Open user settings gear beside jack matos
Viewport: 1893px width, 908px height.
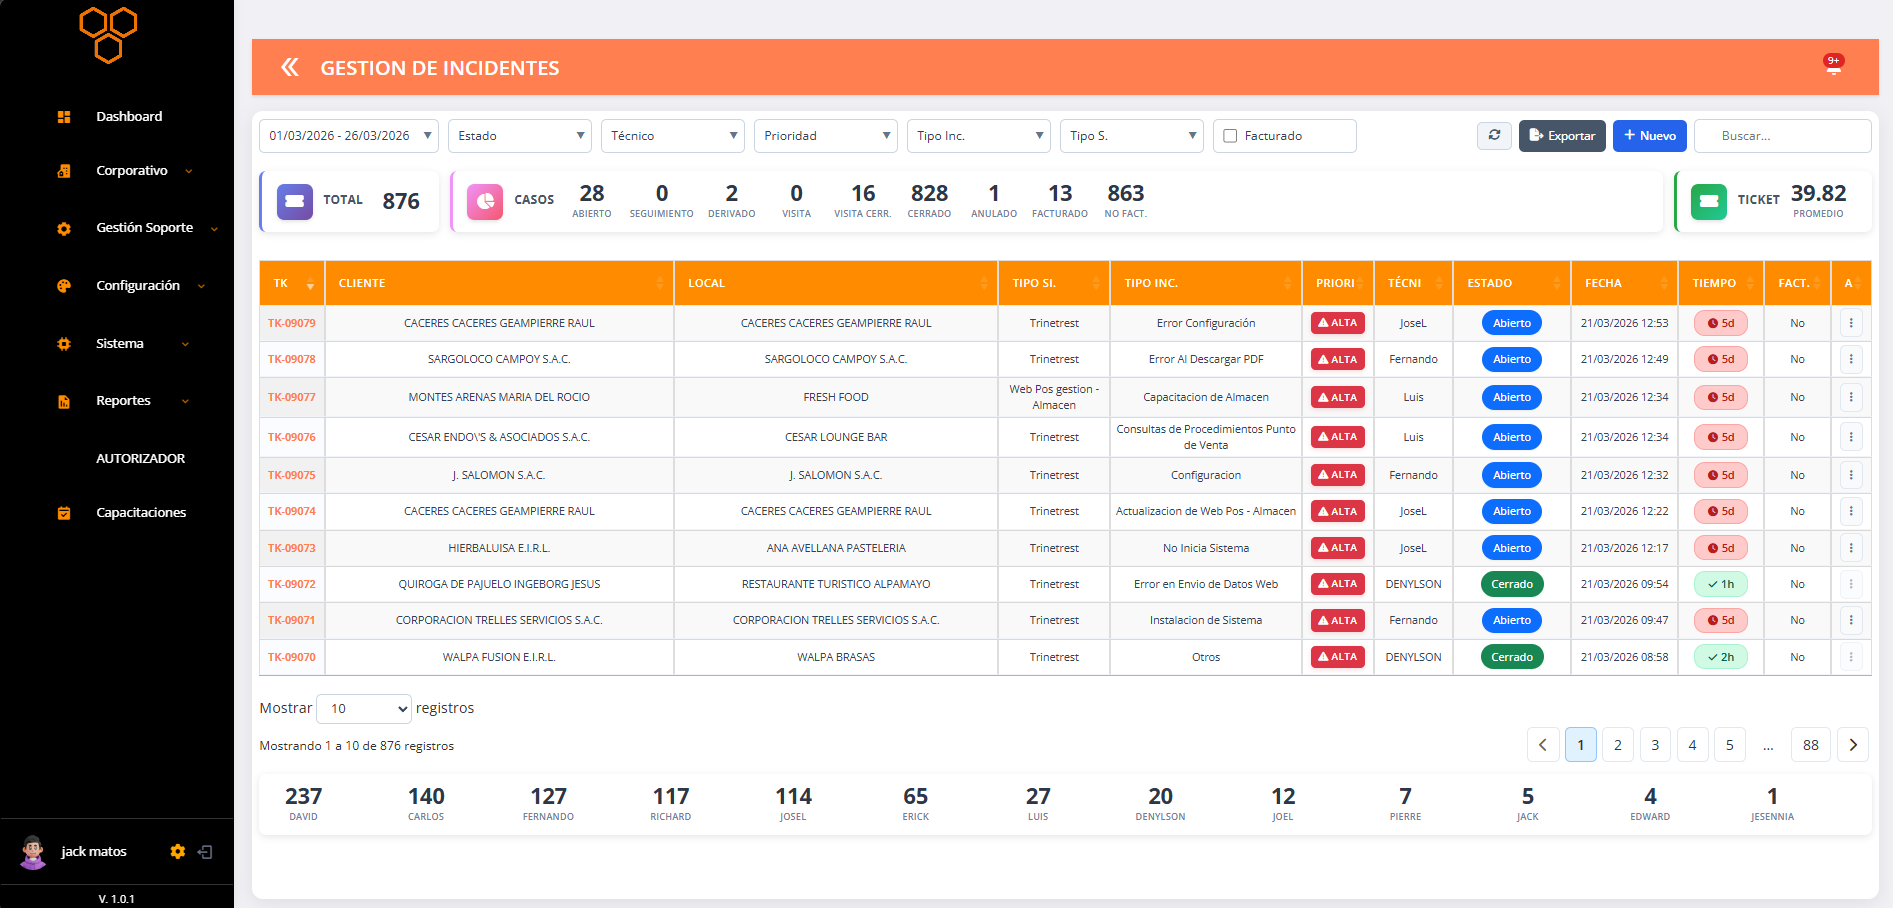tap(178, 852)
